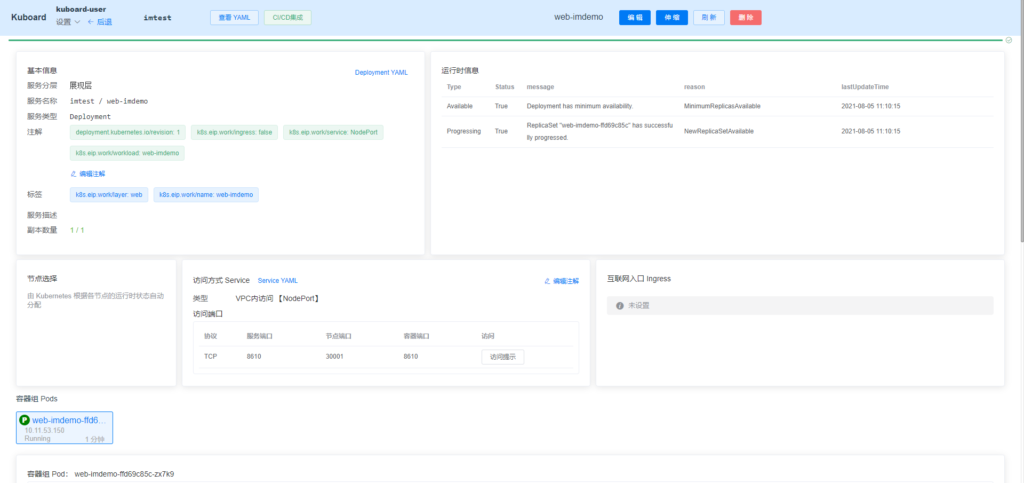The image size is (1024, 483).
Task: Click the Kuboard logo text
Action: coord(27,17)
